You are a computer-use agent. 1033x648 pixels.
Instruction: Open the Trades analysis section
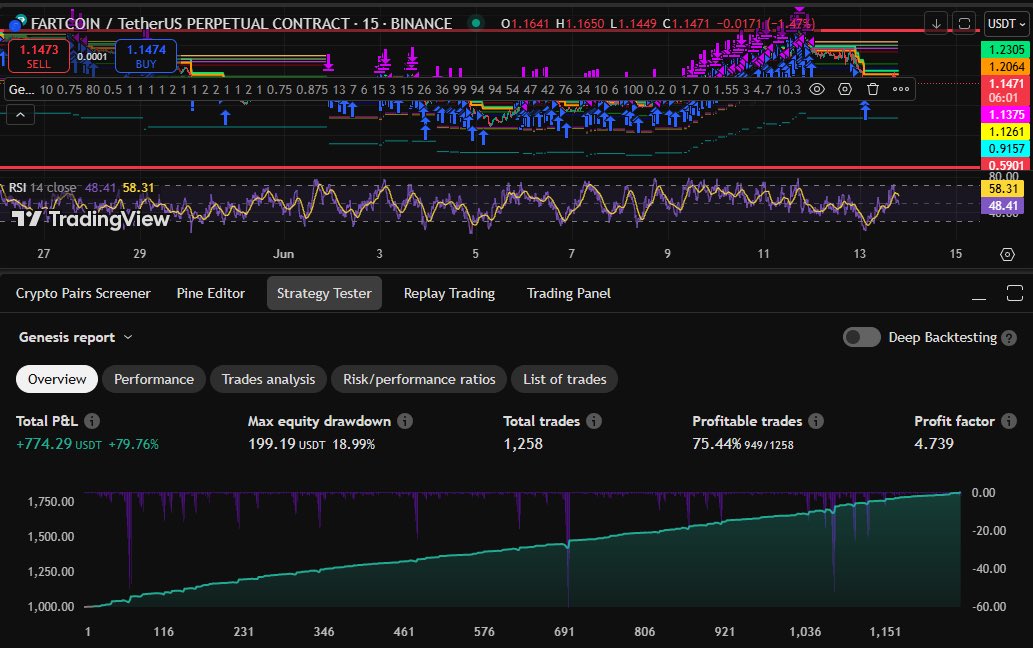[x=268, y=379]
